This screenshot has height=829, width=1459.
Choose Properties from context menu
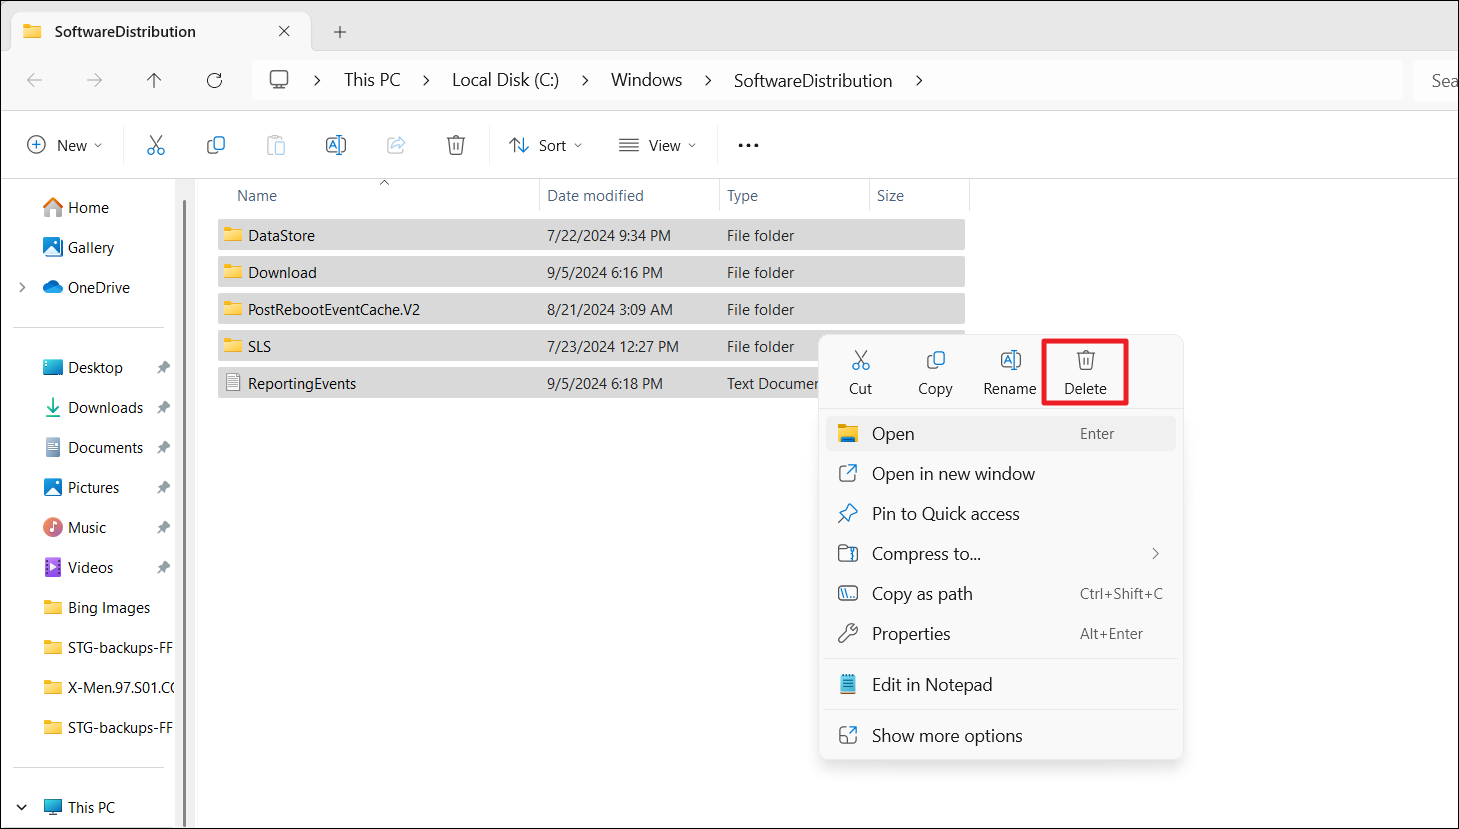click(911, 634)
